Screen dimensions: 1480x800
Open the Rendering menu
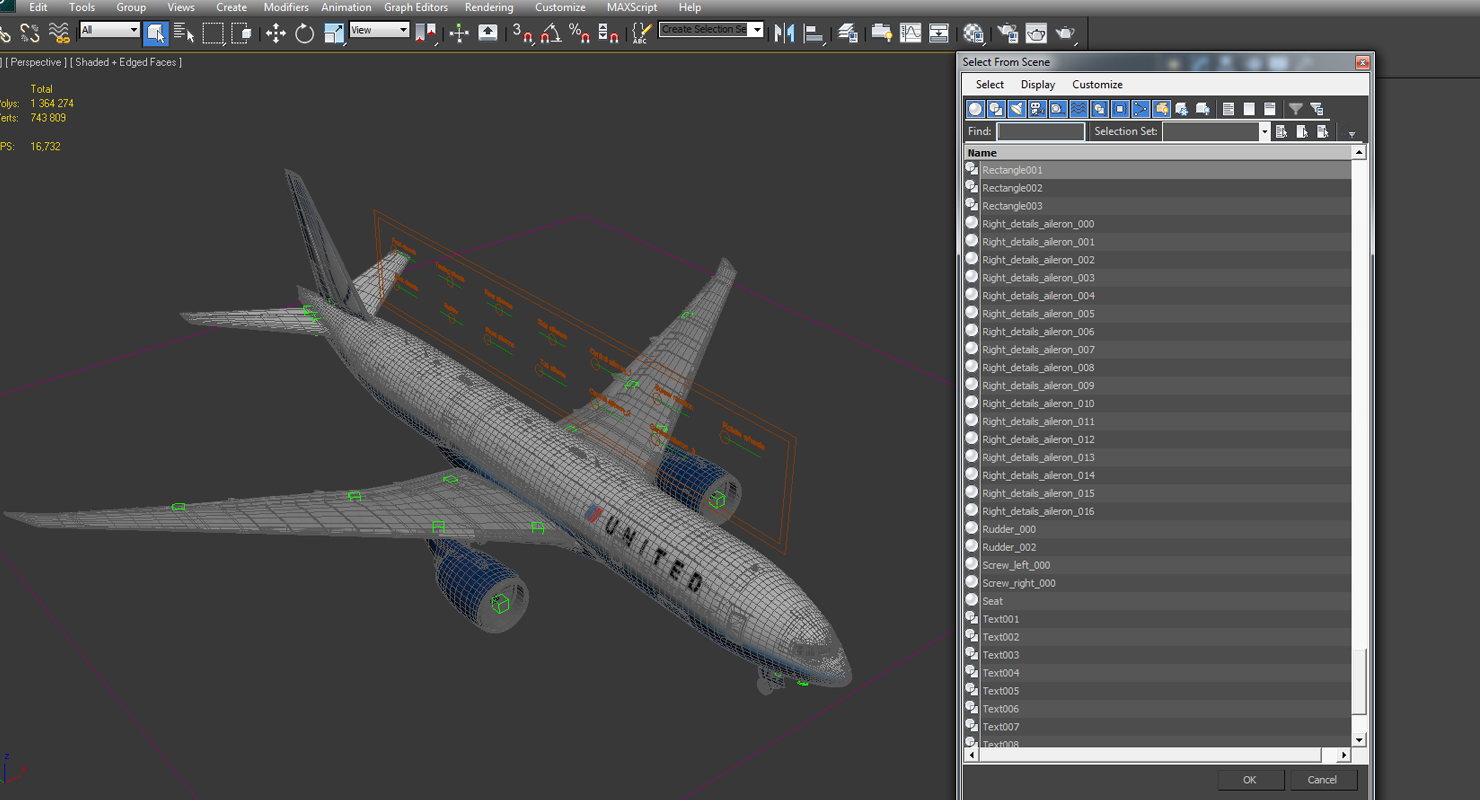[x=489, y=7]
